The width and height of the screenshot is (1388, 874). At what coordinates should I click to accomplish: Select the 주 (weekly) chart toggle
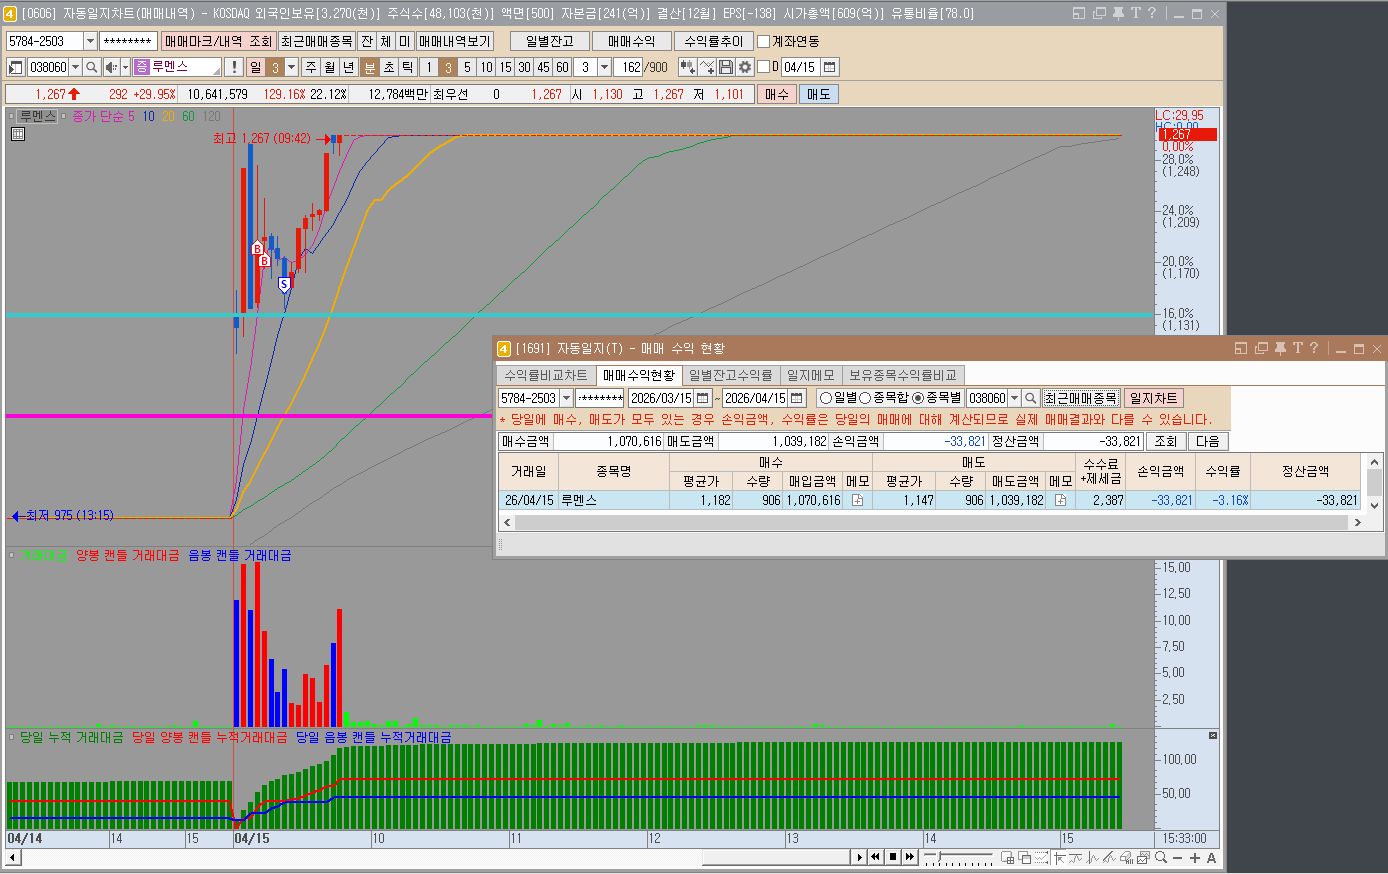(x=311, y=67)
